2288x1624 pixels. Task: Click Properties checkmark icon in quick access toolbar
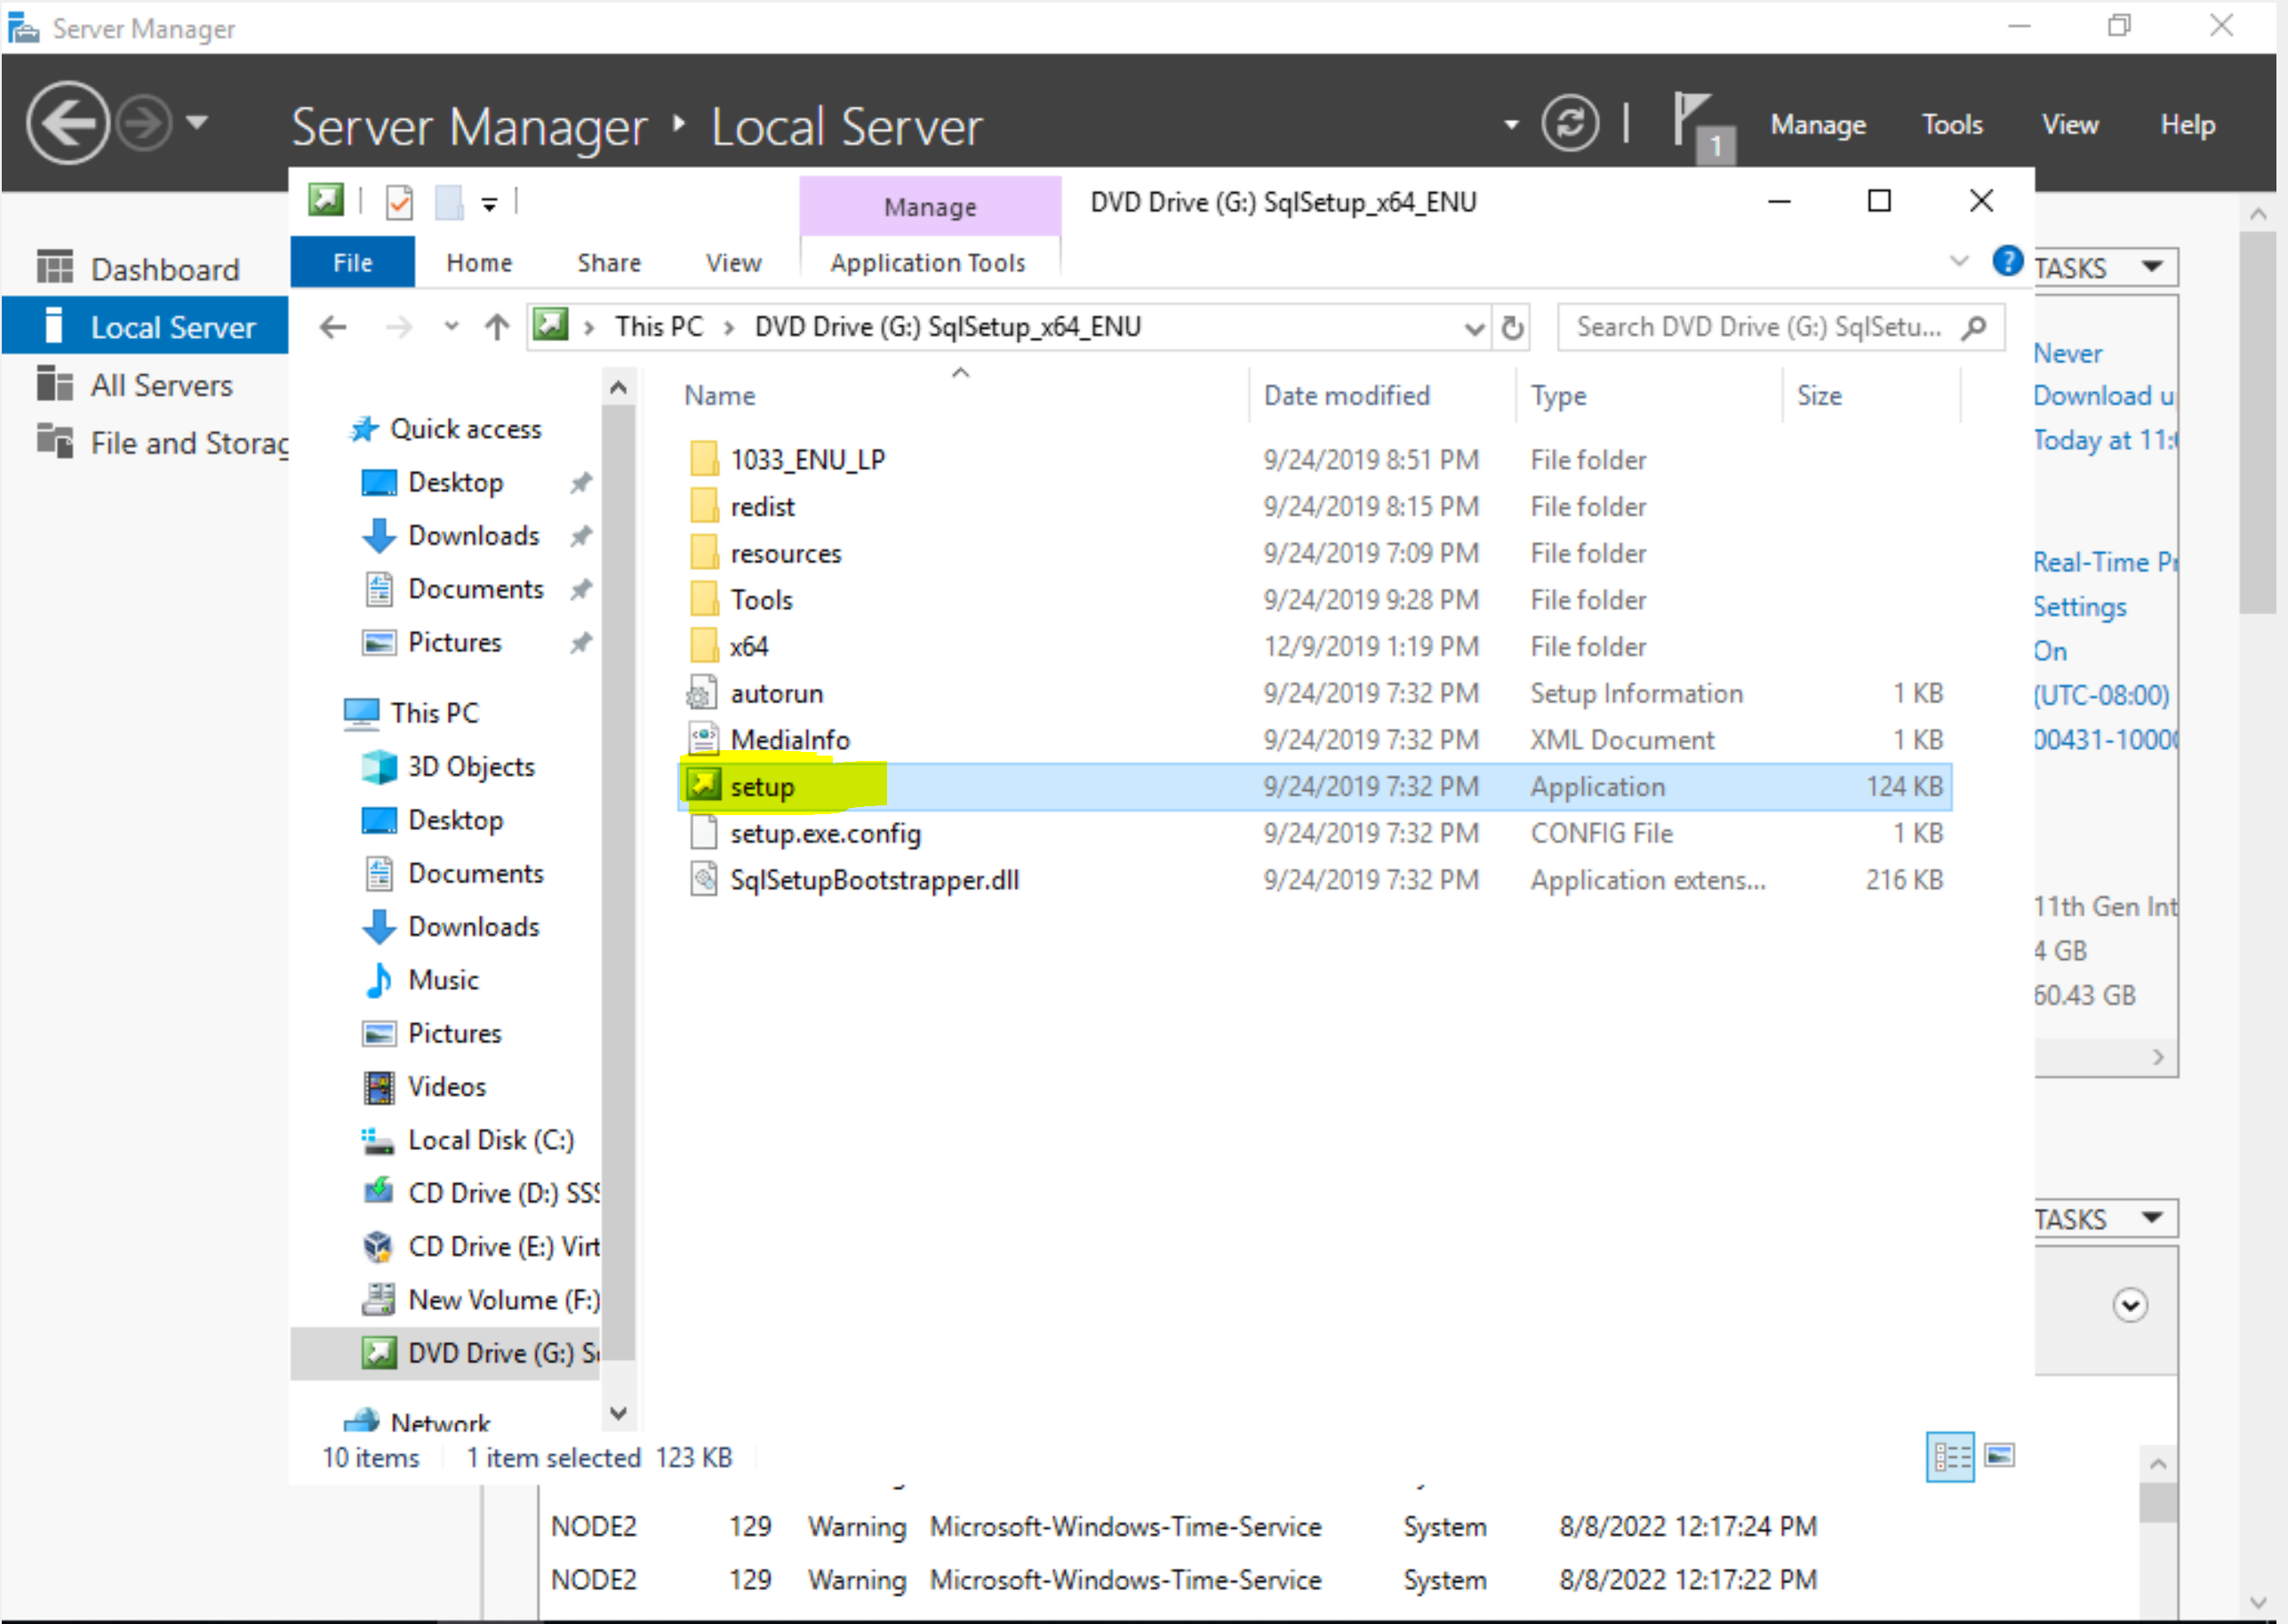coord(399,202)
